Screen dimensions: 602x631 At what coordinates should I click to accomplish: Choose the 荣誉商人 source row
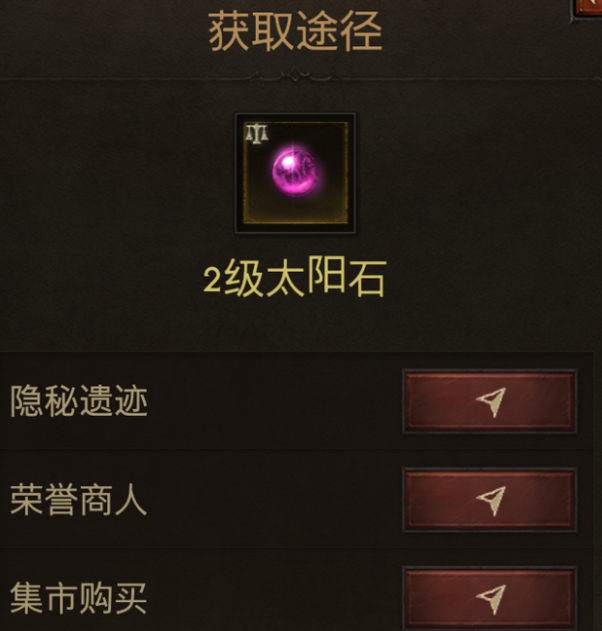coord(297,499)
